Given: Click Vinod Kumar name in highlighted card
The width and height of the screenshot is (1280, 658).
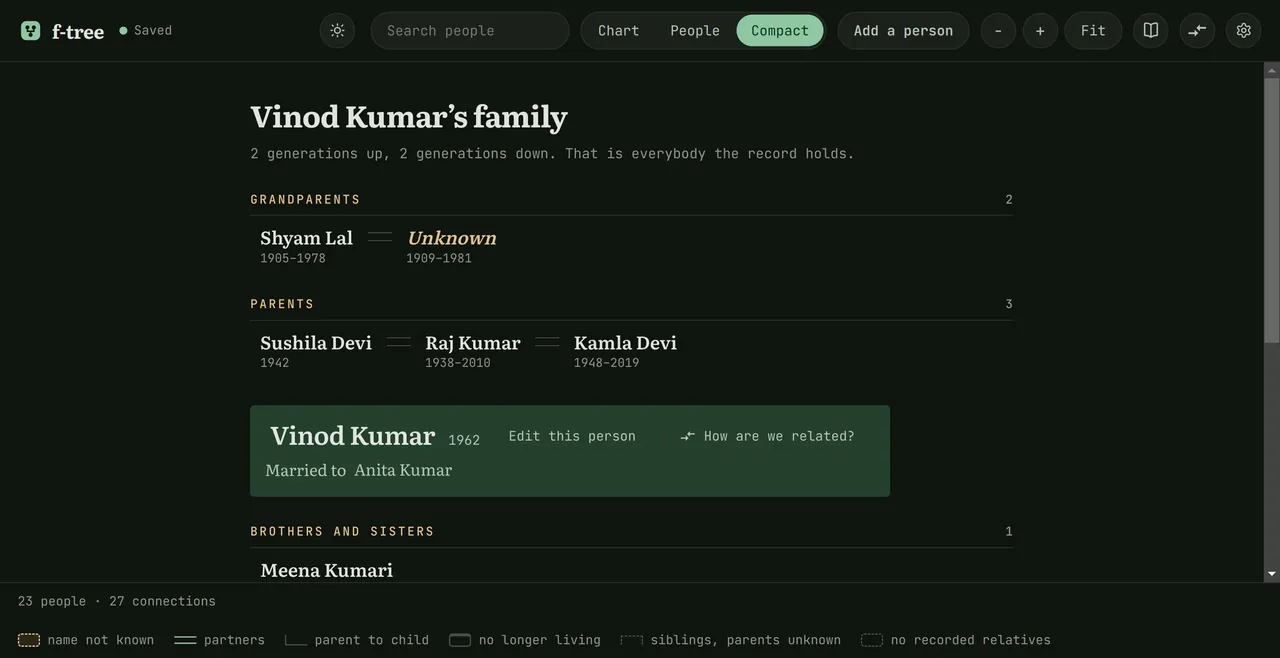Looking at the screenshot, I should (x=353, y=436).
